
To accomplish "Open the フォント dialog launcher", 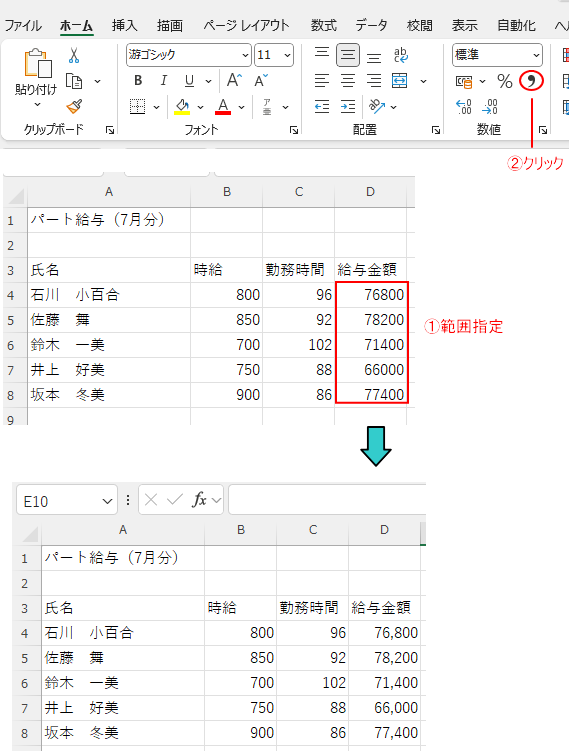I will 294,130.
